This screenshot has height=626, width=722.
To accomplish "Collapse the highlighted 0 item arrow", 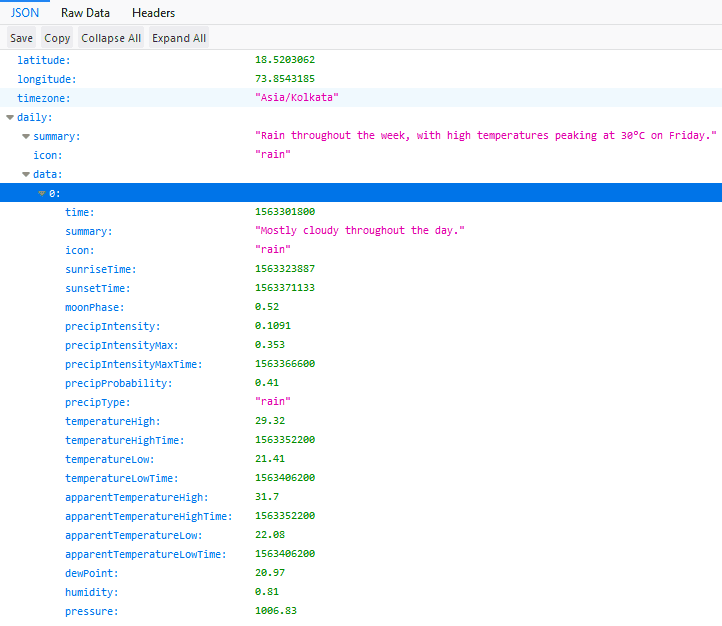I will click(x=42, y=193).
